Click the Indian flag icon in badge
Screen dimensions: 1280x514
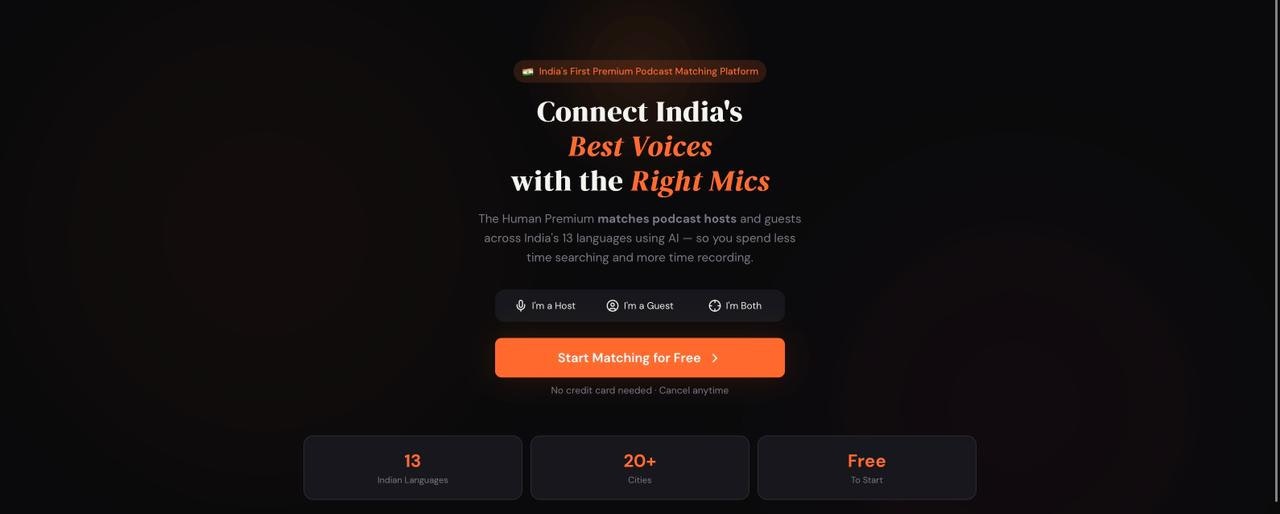pyautogui.click(x=527, y=72)
